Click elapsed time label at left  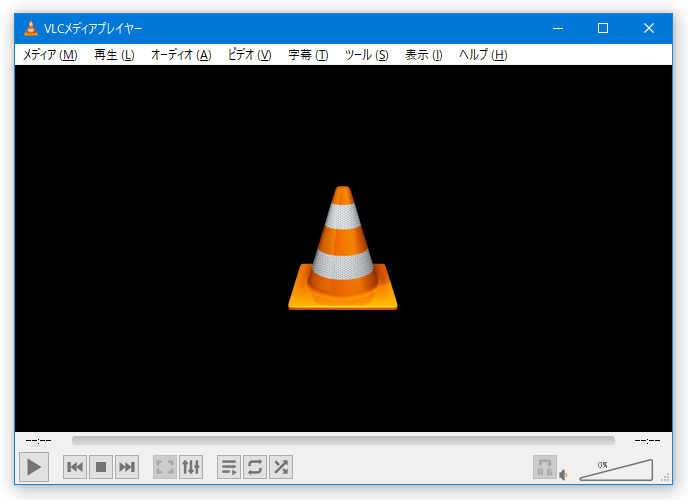tap(38, 440)
